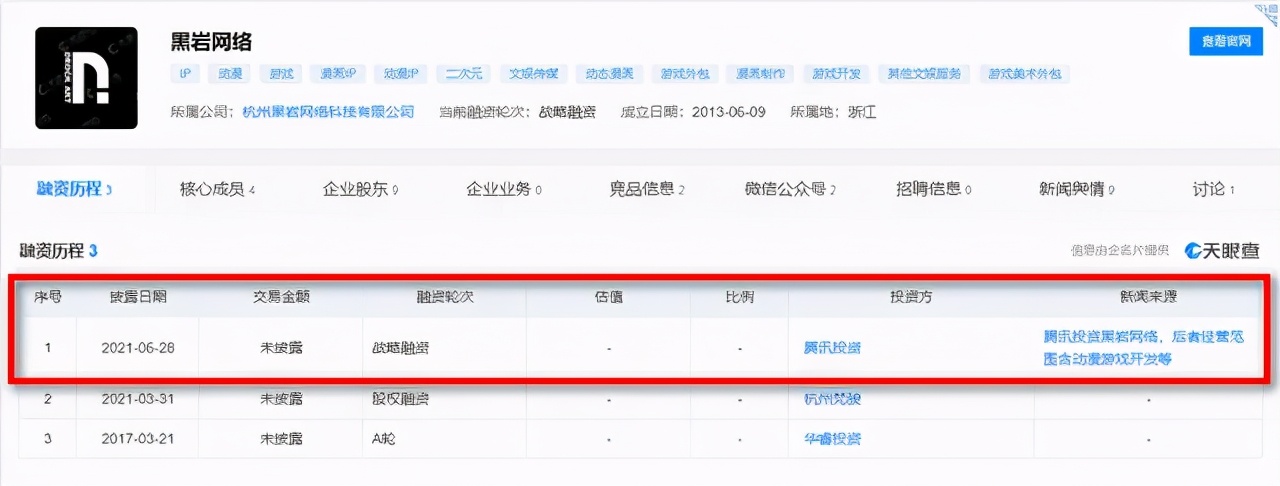Switch to the 企业股东 tab

361,189
